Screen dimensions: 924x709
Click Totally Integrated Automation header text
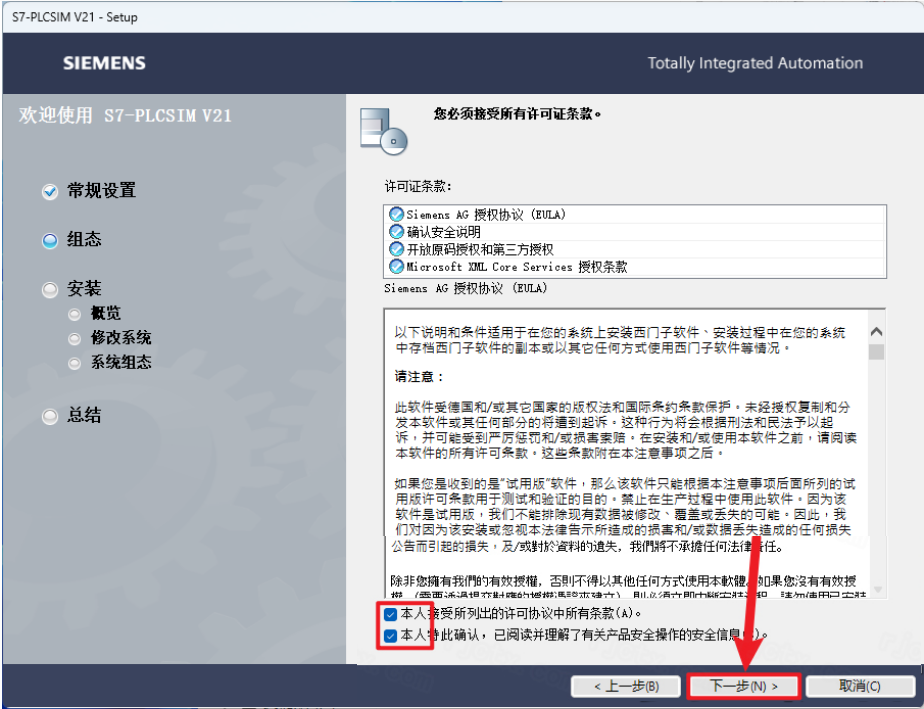[755, 63]
